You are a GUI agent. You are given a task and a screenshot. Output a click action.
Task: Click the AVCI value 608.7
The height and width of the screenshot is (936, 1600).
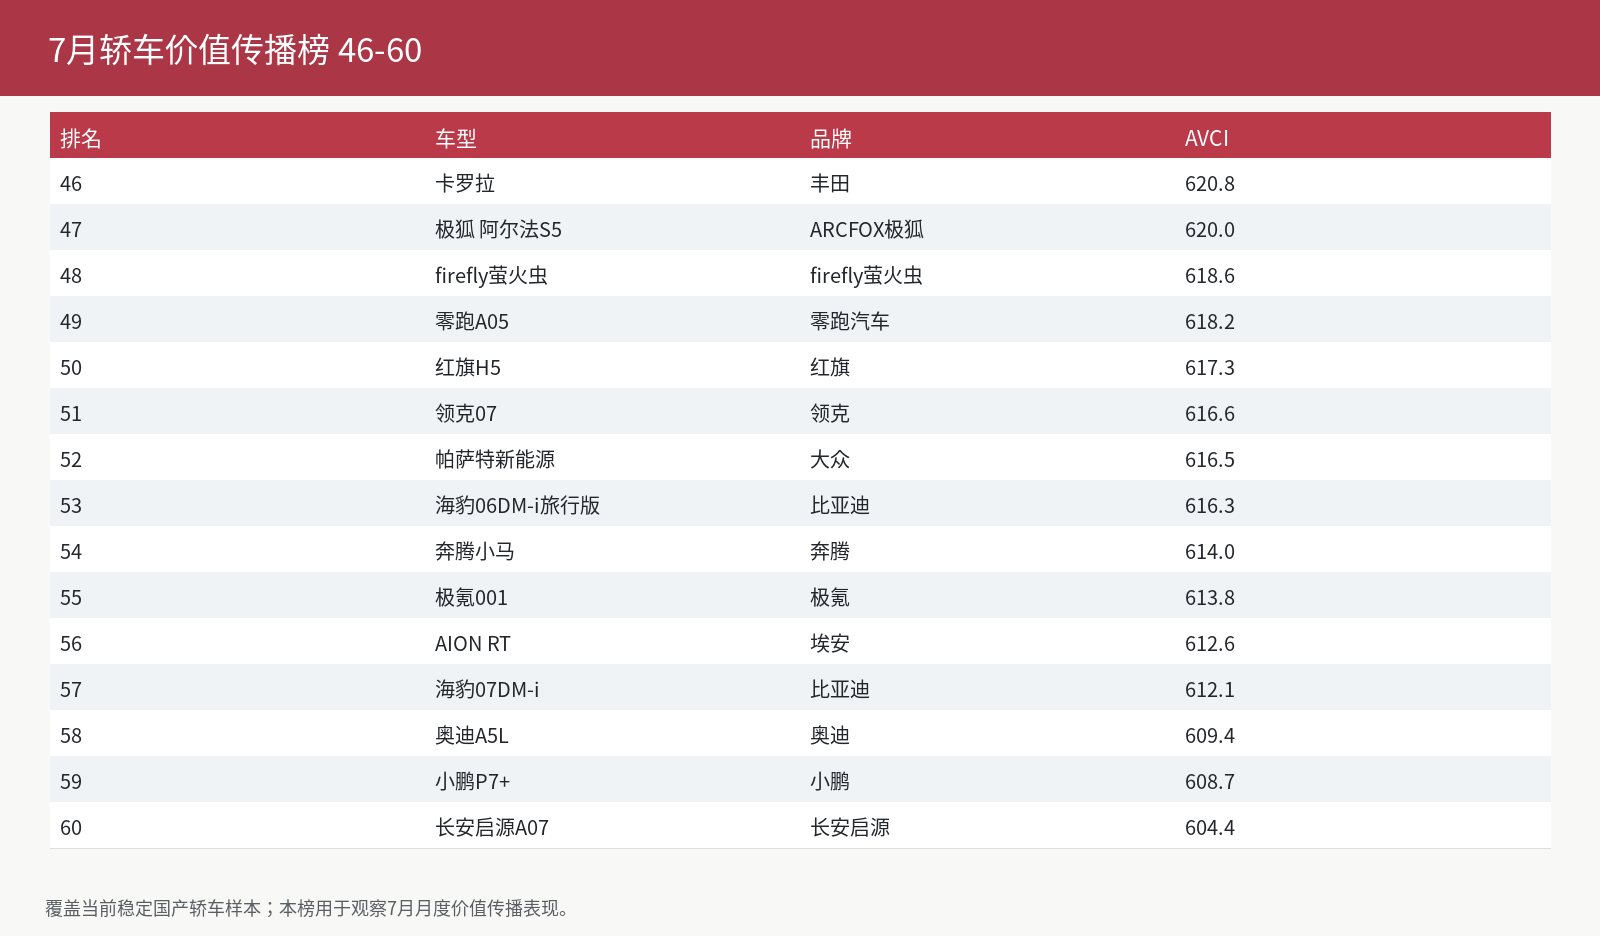point(1210,782)
